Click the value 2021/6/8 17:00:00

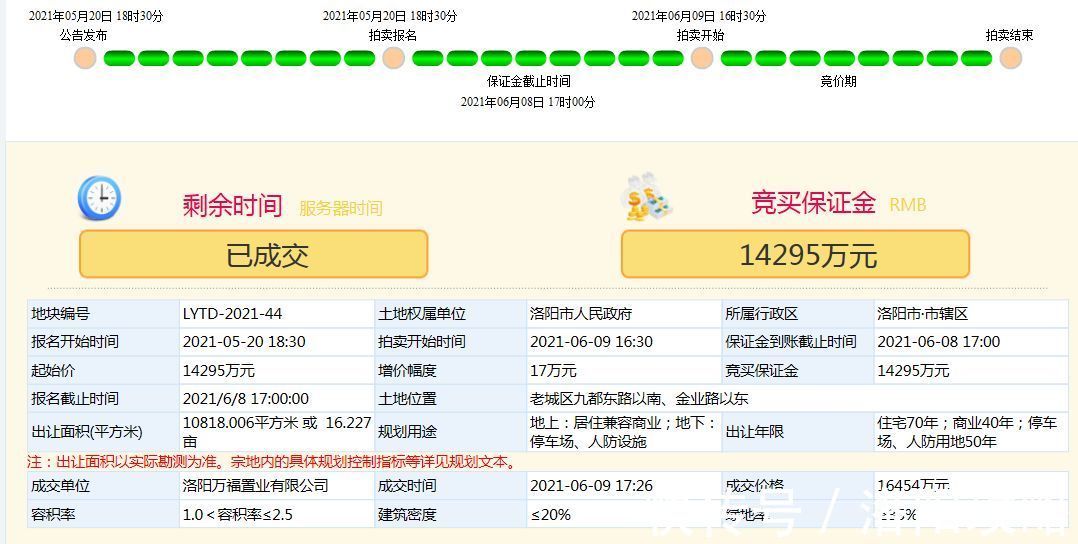tap(246, 399)
